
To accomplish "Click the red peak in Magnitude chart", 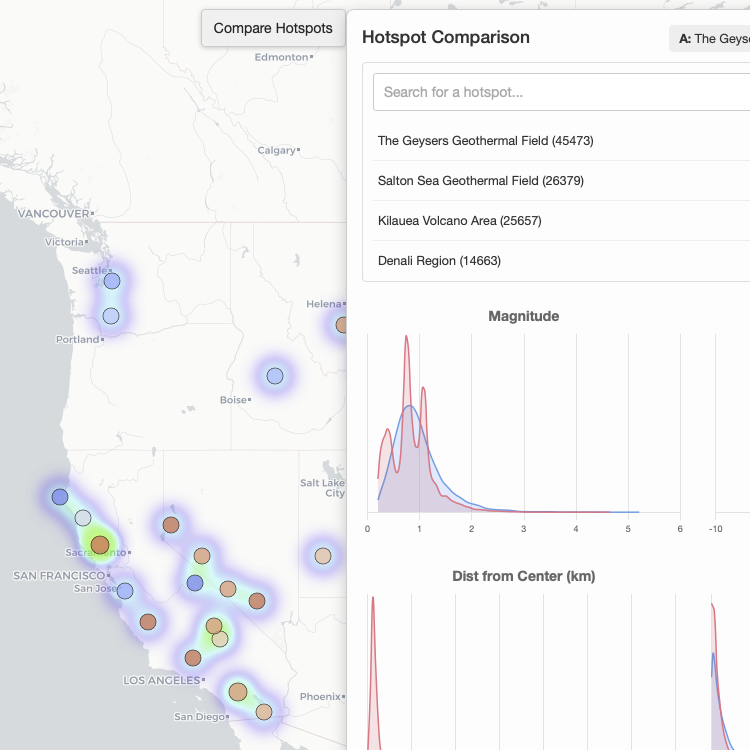I will [x=407, y=340].
